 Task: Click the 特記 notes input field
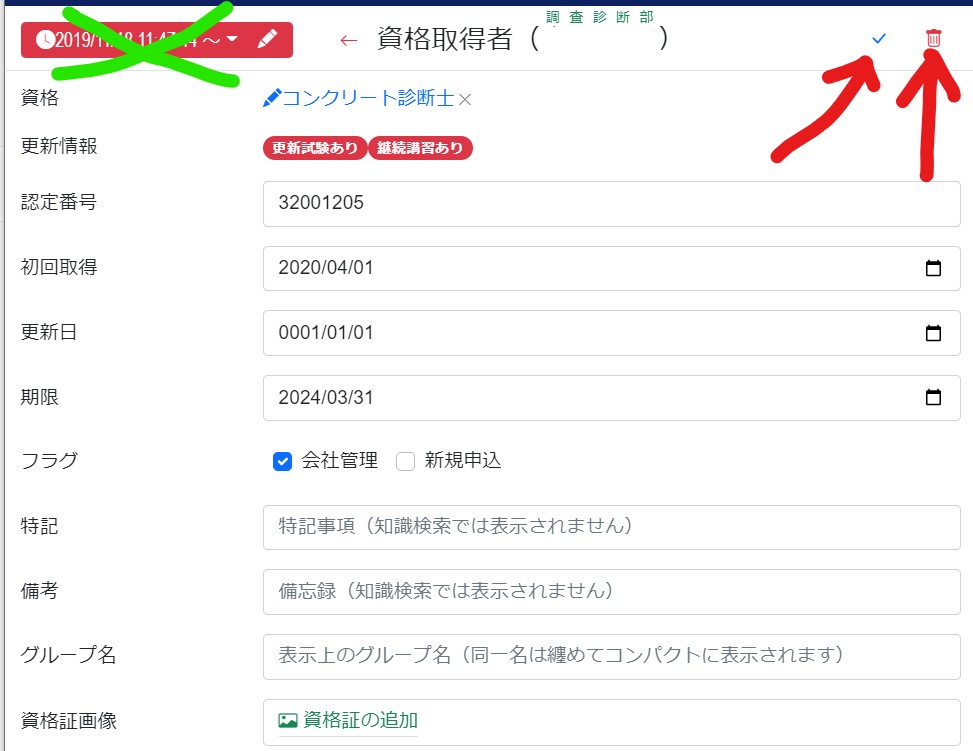click(612, 527)
